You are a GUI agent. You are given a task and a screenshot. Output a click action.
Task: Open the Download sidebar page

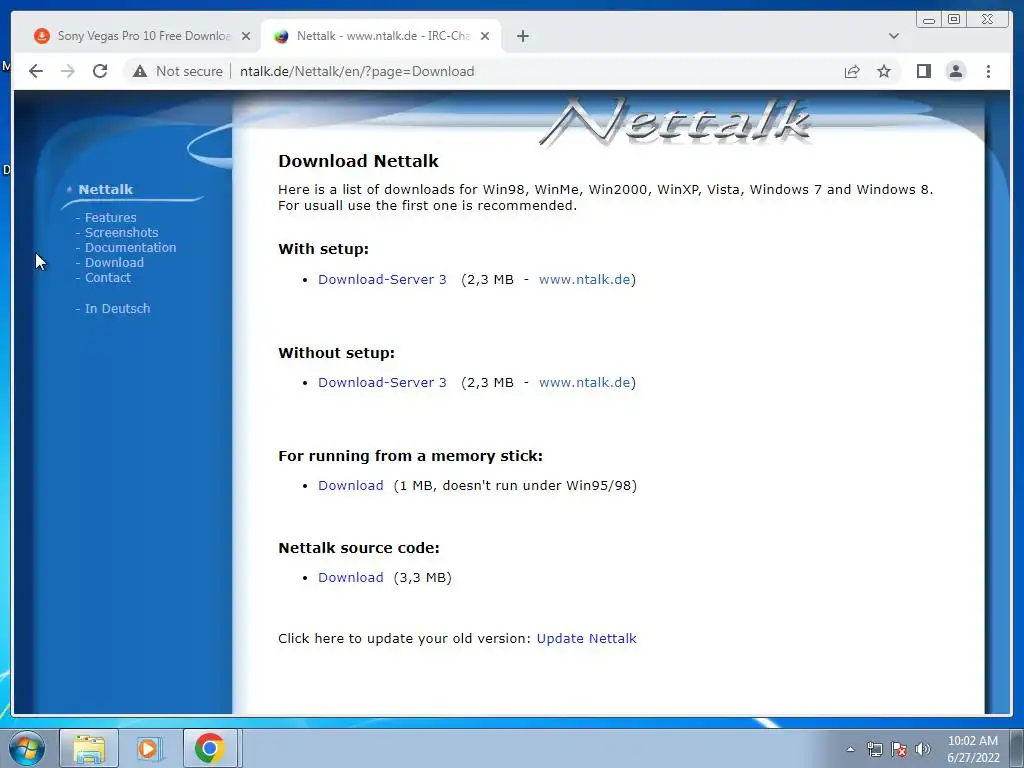click(x=114, y=263)
